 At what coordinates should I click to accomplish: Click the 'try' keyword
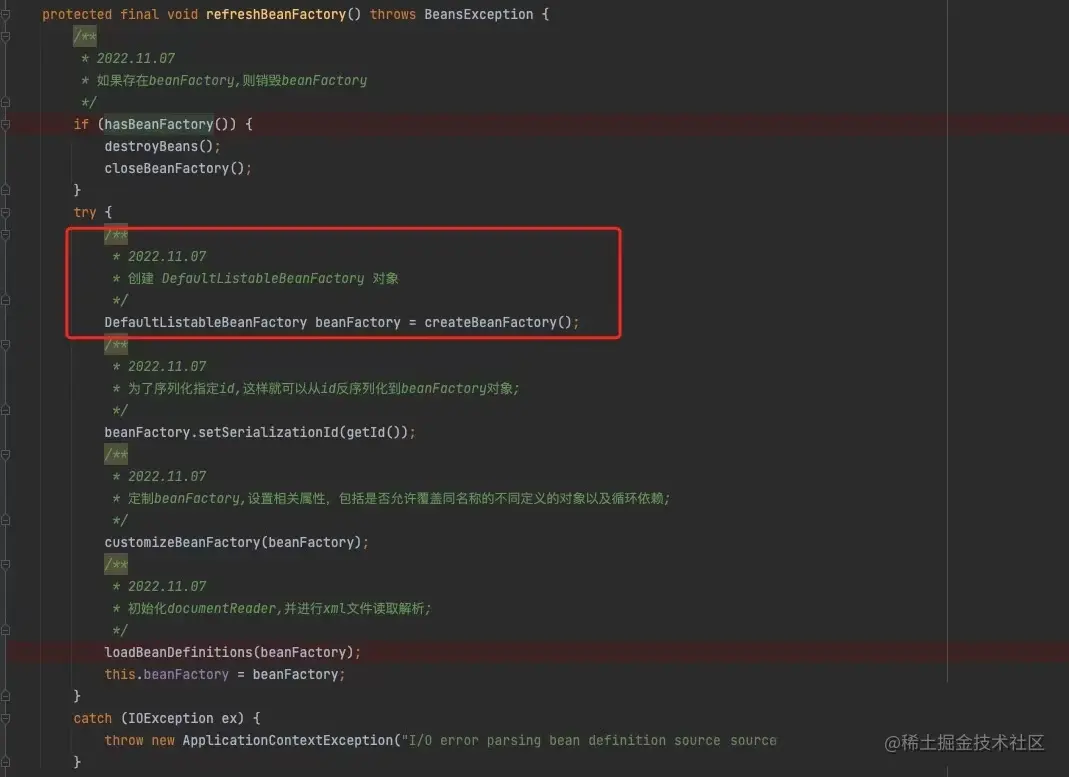click(x=85, y=212)
